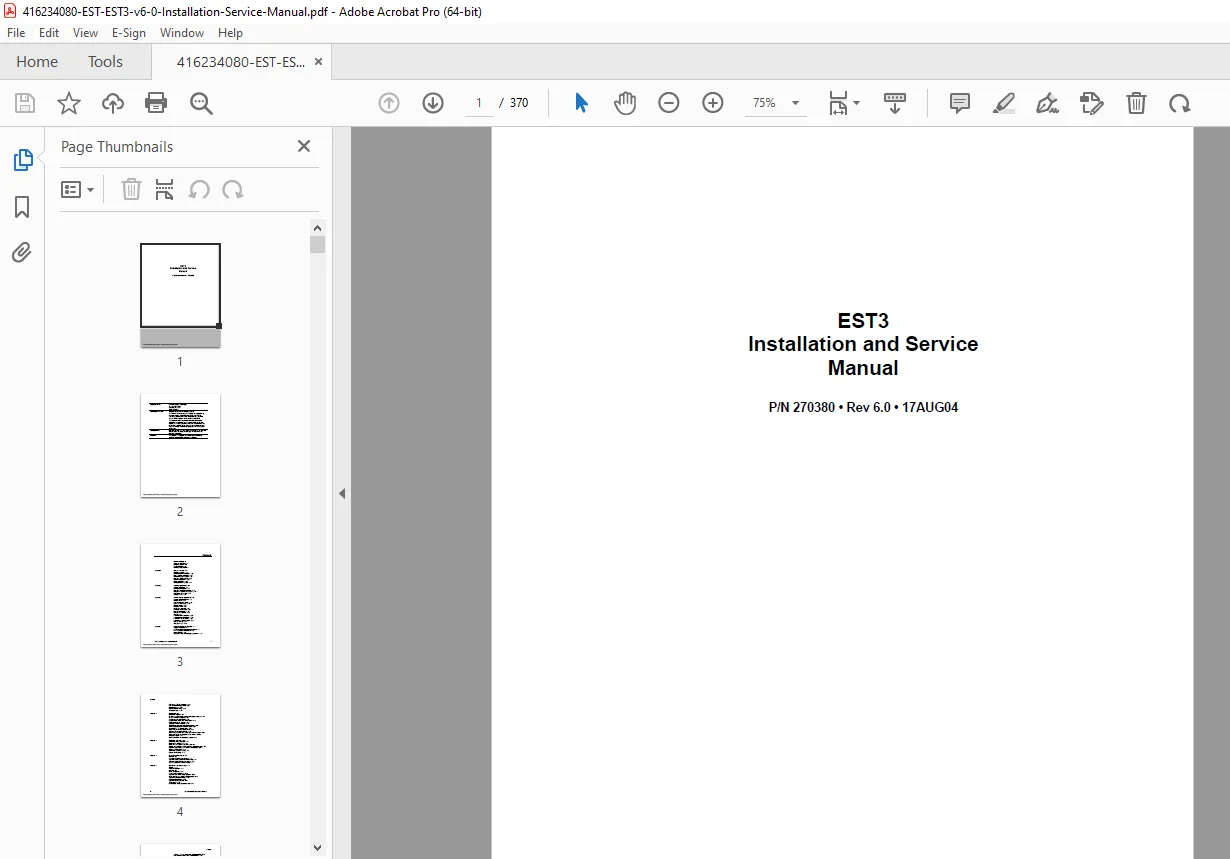Click the 'Installation and Service' title text

[863, 344]
